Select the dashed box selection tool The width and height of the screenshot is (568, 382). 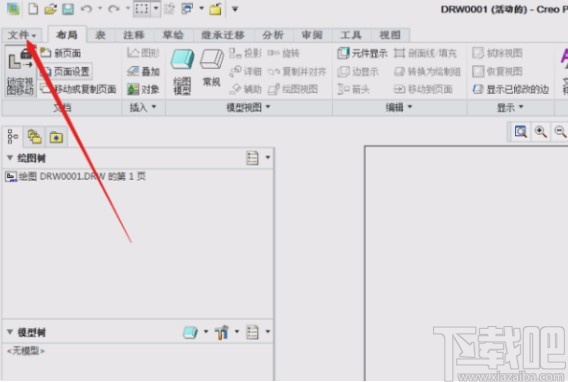pyautogui.click(x=141, y=9)
